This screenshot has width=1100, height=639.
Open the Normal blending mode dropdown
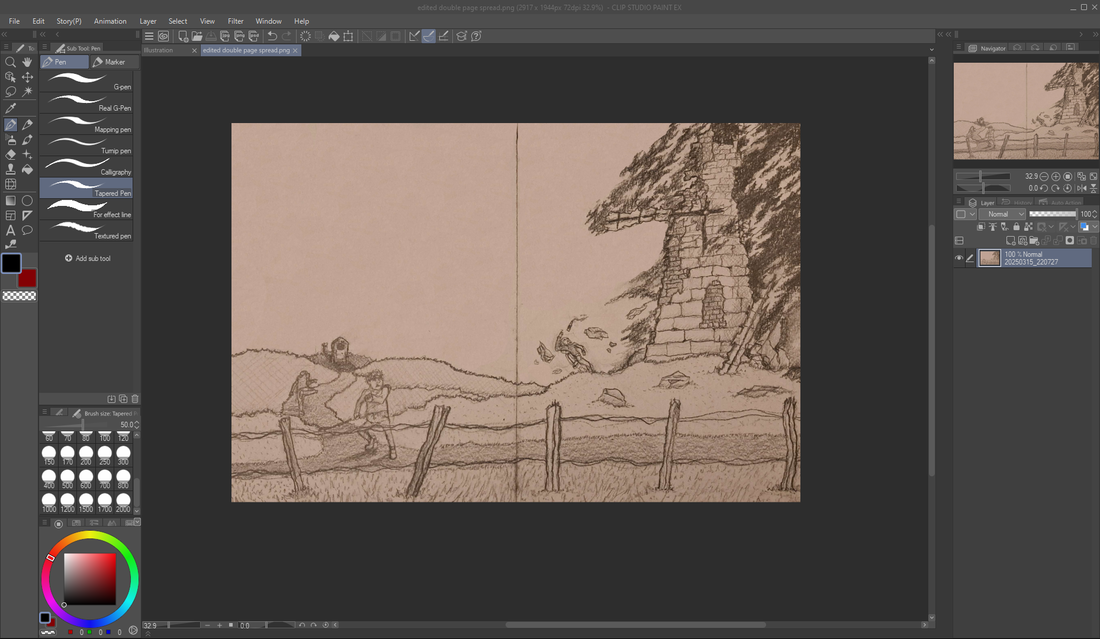pos(1002,214)
